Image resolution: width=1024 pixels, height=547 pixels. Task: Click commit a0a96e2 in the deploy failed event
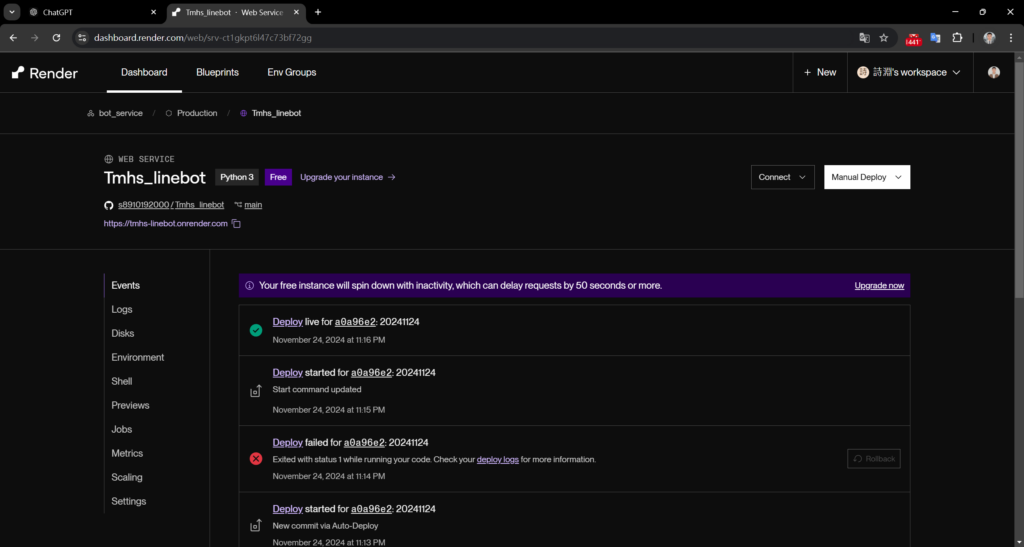(364, 443)
